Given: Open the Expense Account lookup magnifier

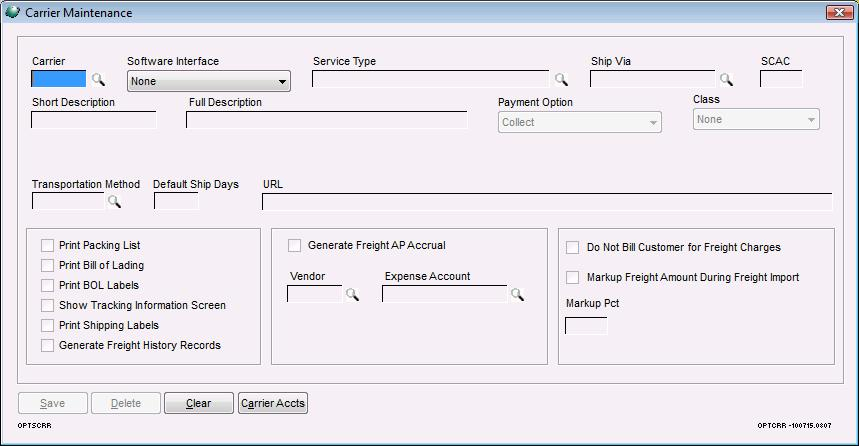Looking at the screenshot, I should pos(517,294).
